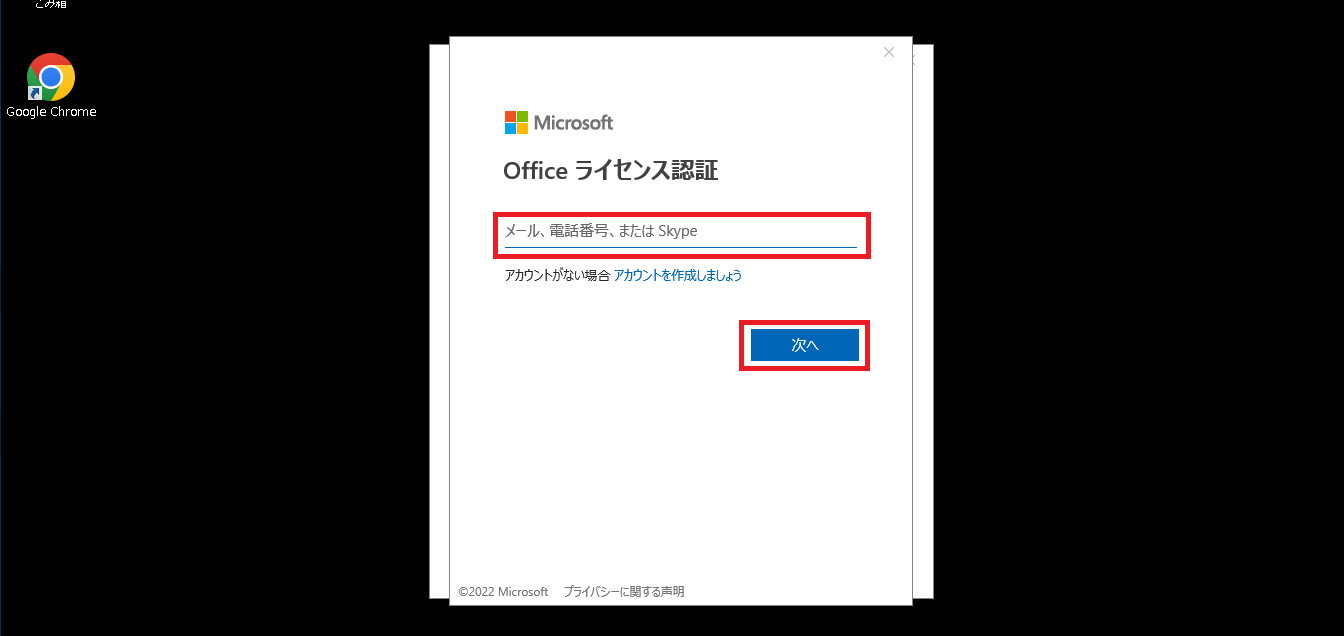
Task: Close the Office license activation dialog
Action: point(889,52)
